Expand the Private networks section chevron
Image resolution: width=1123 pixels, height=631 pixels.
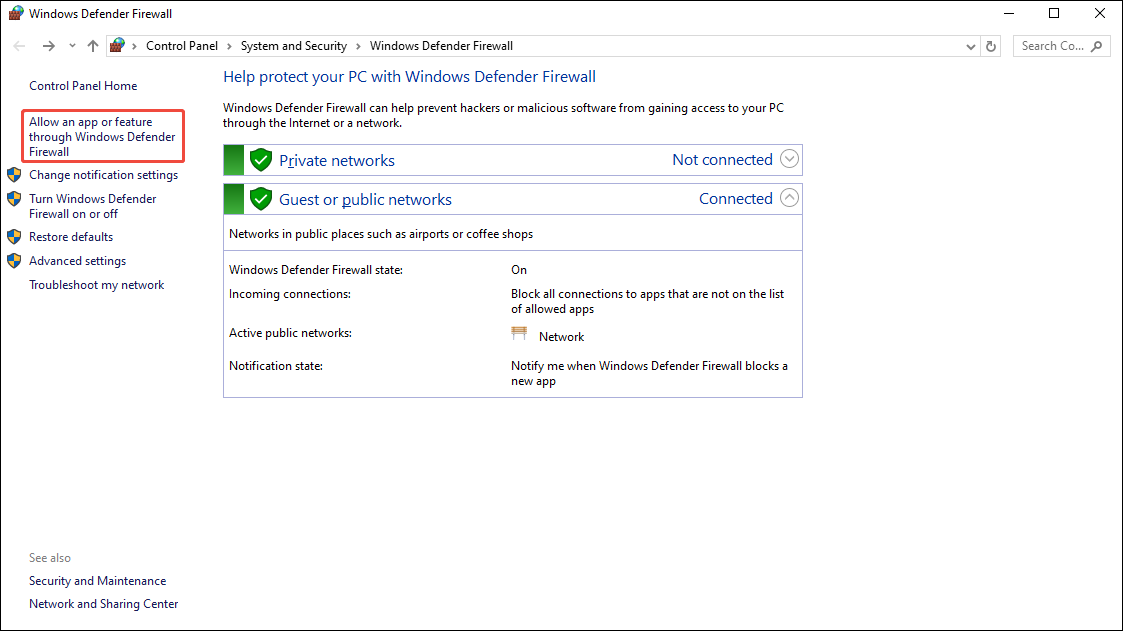click(789, 159)
